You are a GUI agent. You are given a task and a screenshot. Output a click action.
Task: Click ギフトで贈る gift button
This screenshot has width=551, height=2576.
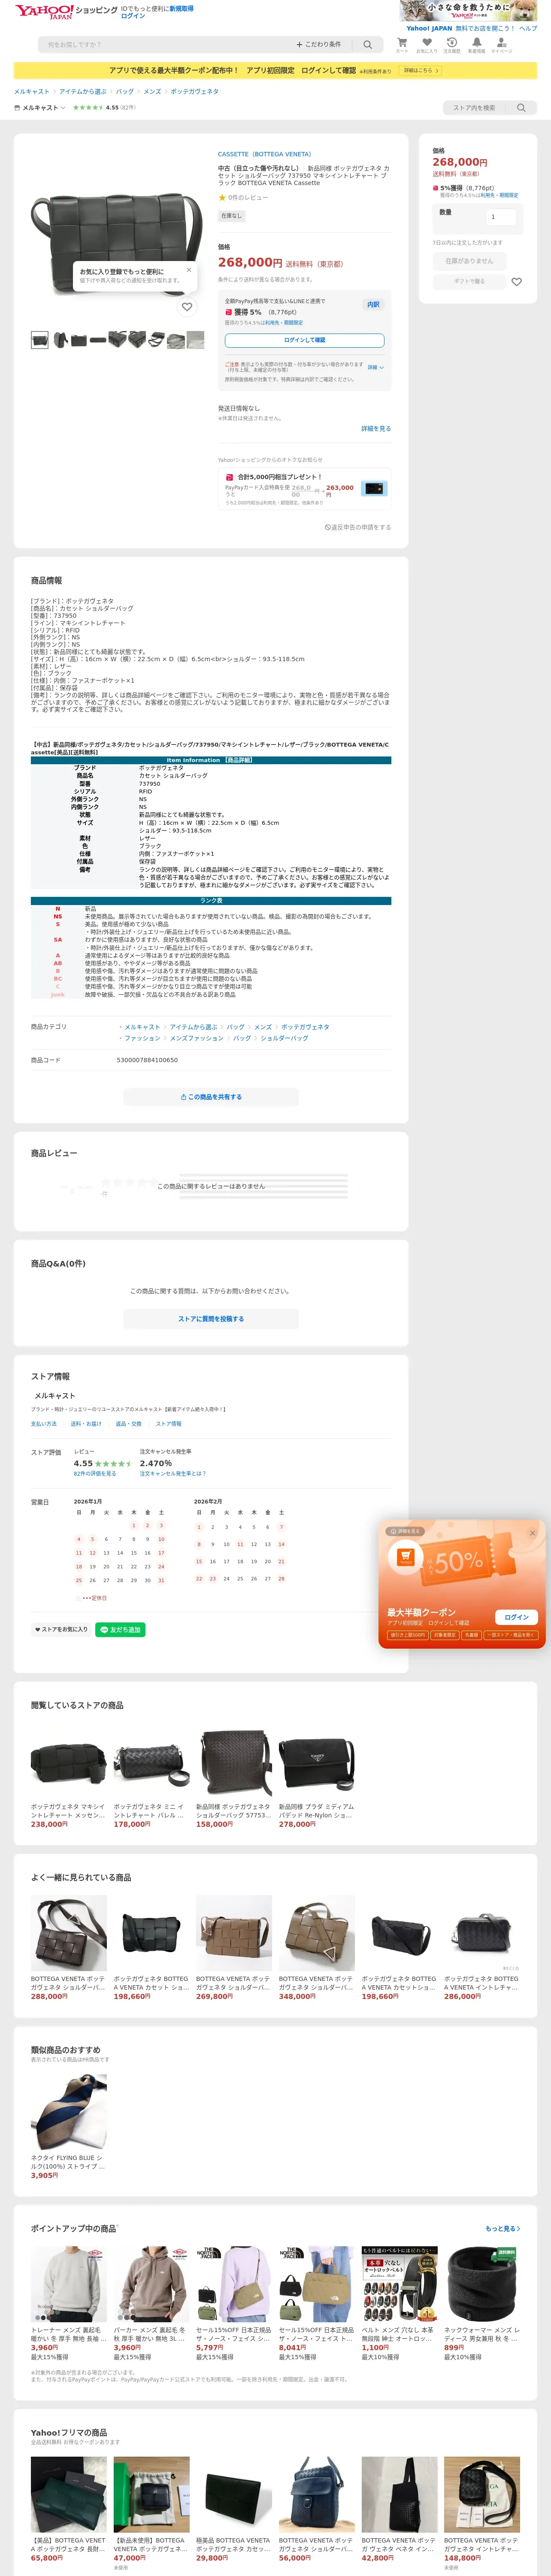[469, 282]
